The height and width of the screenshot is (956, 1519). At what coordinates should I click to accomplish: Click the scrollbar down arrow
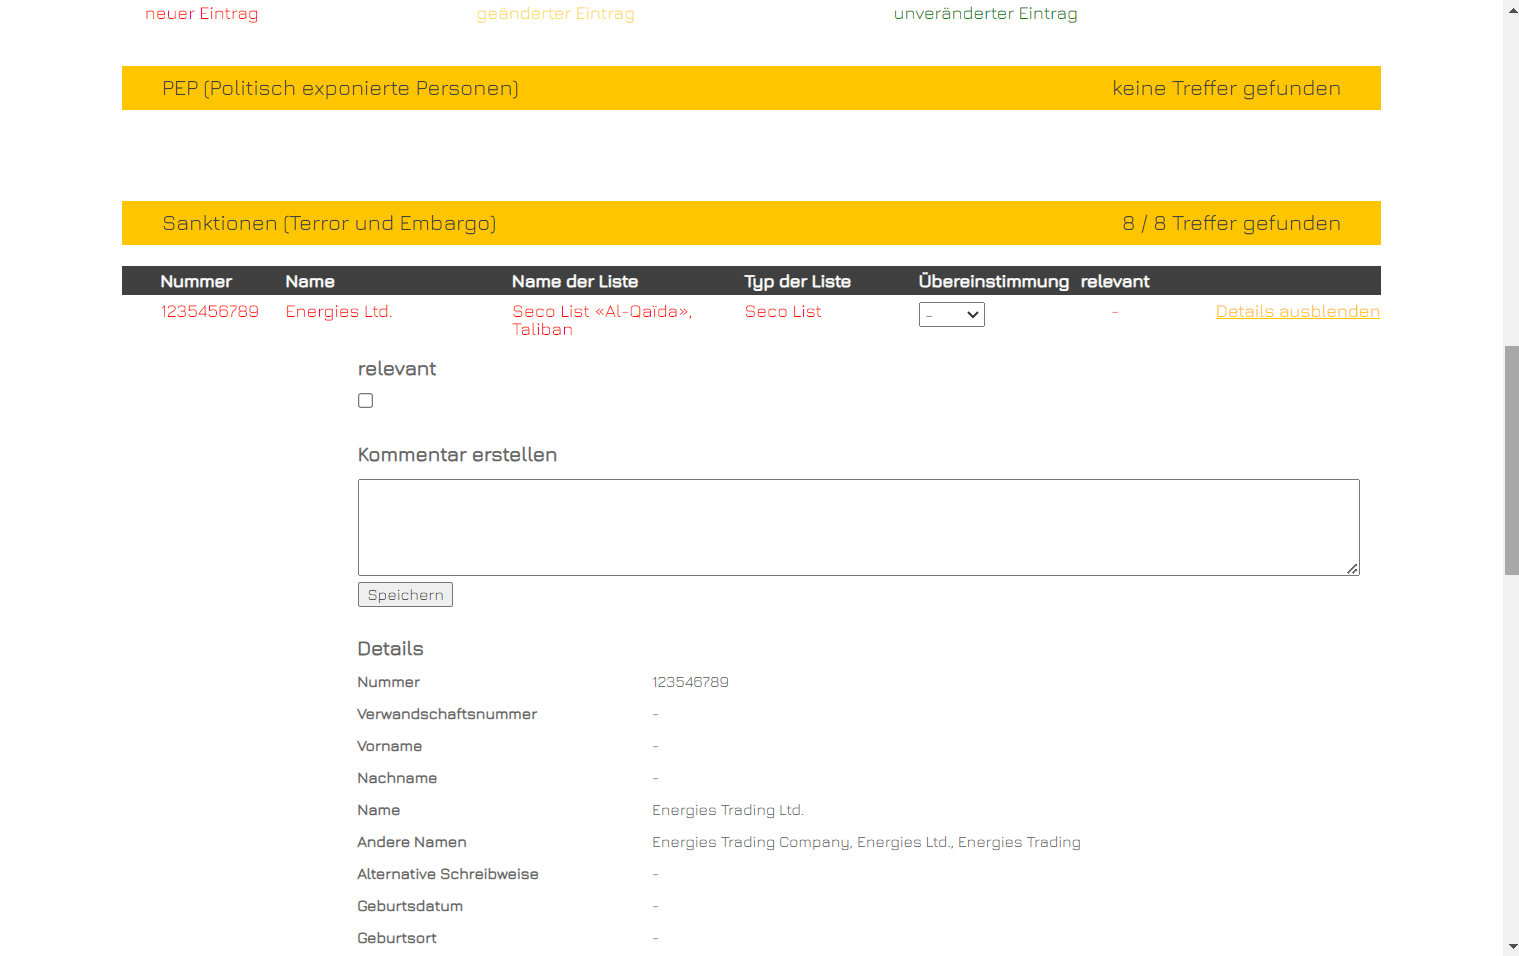(1511, 946)
